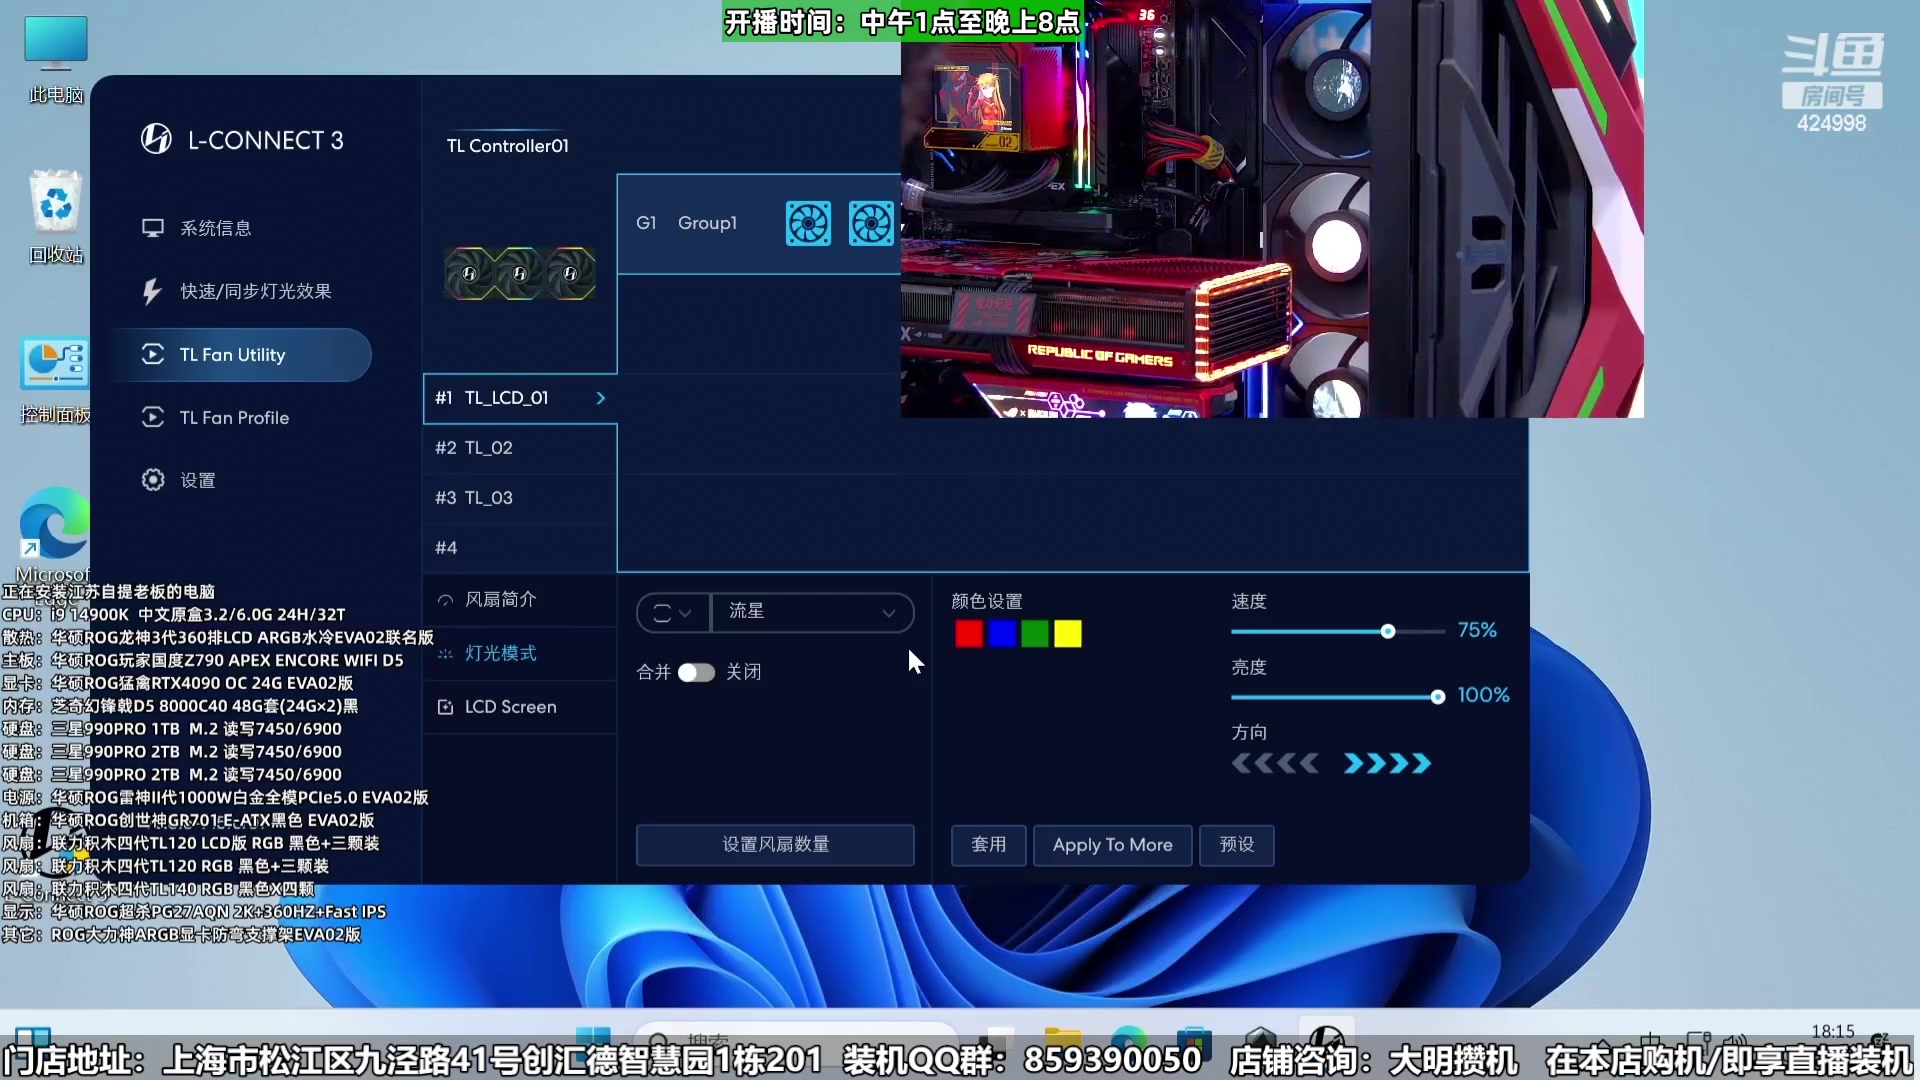Open the 流星 lighting effect dropdown
This screenshot has width=1920, height=1080.
812,612
